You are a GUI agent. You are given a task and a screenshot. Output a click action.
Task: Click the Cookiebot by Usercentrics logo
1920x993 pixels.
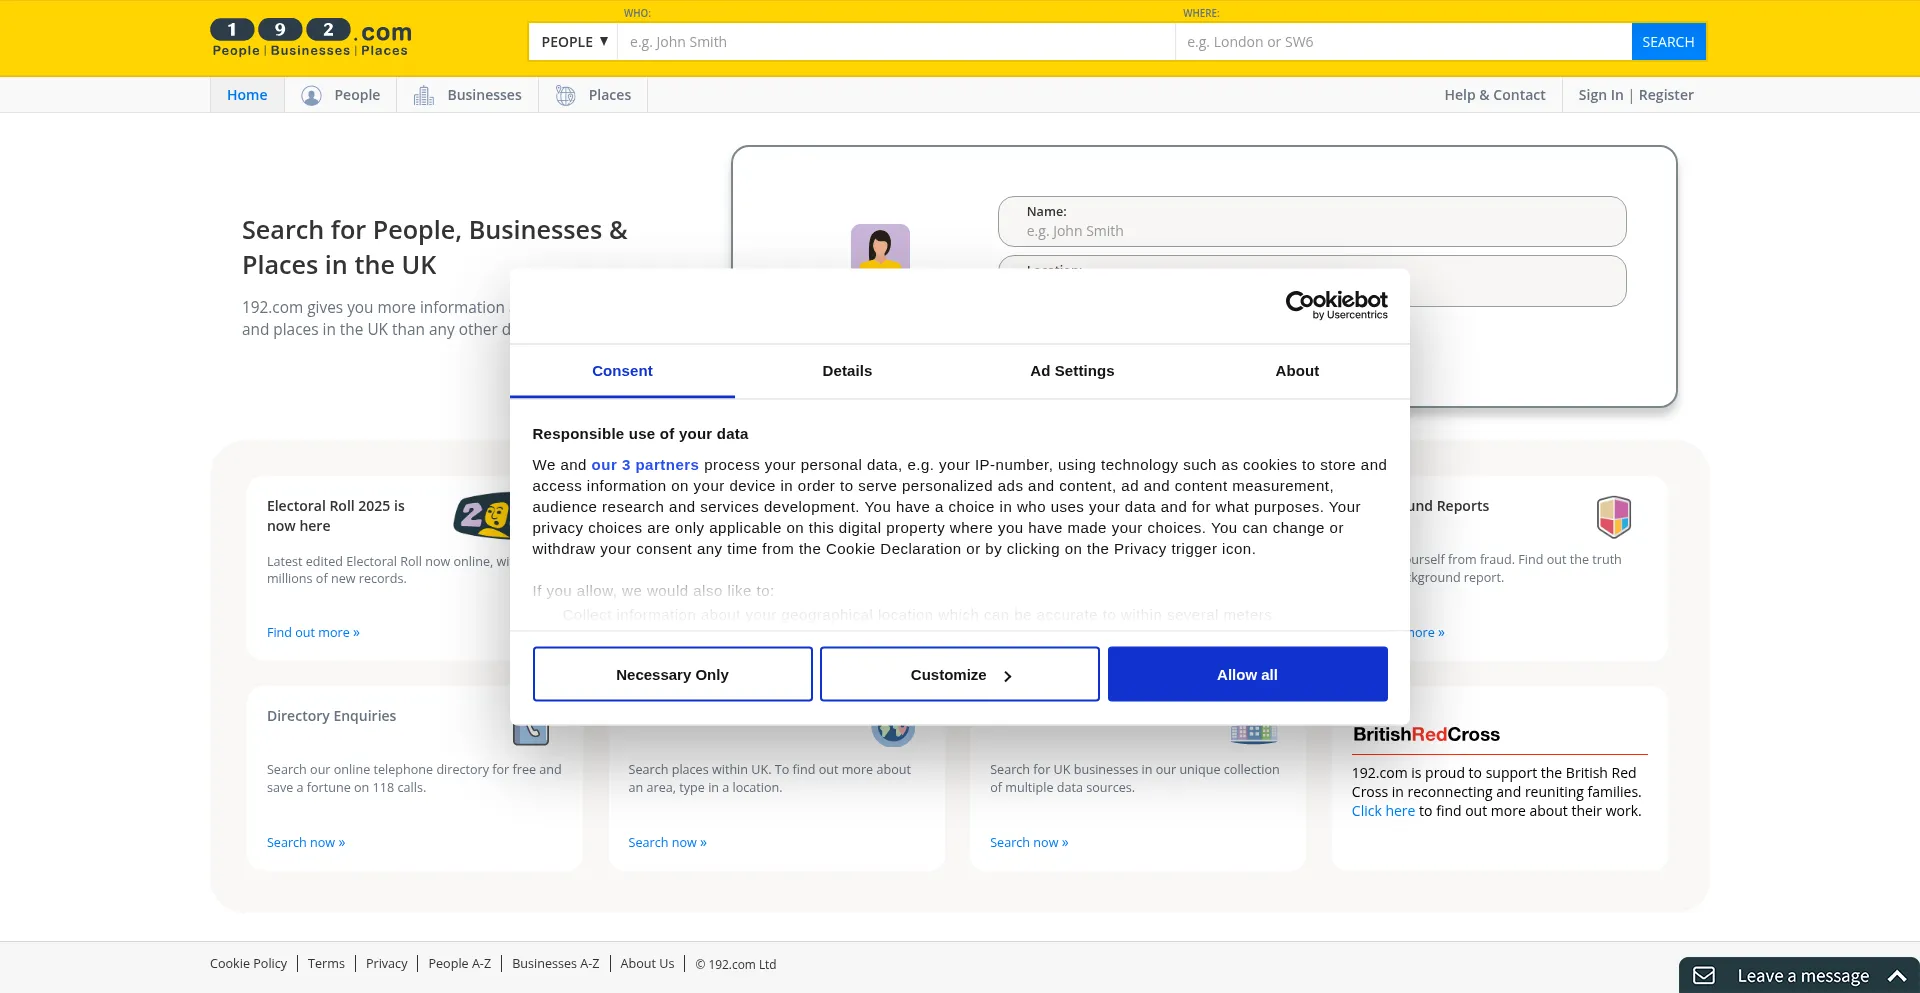(1336, 305)
